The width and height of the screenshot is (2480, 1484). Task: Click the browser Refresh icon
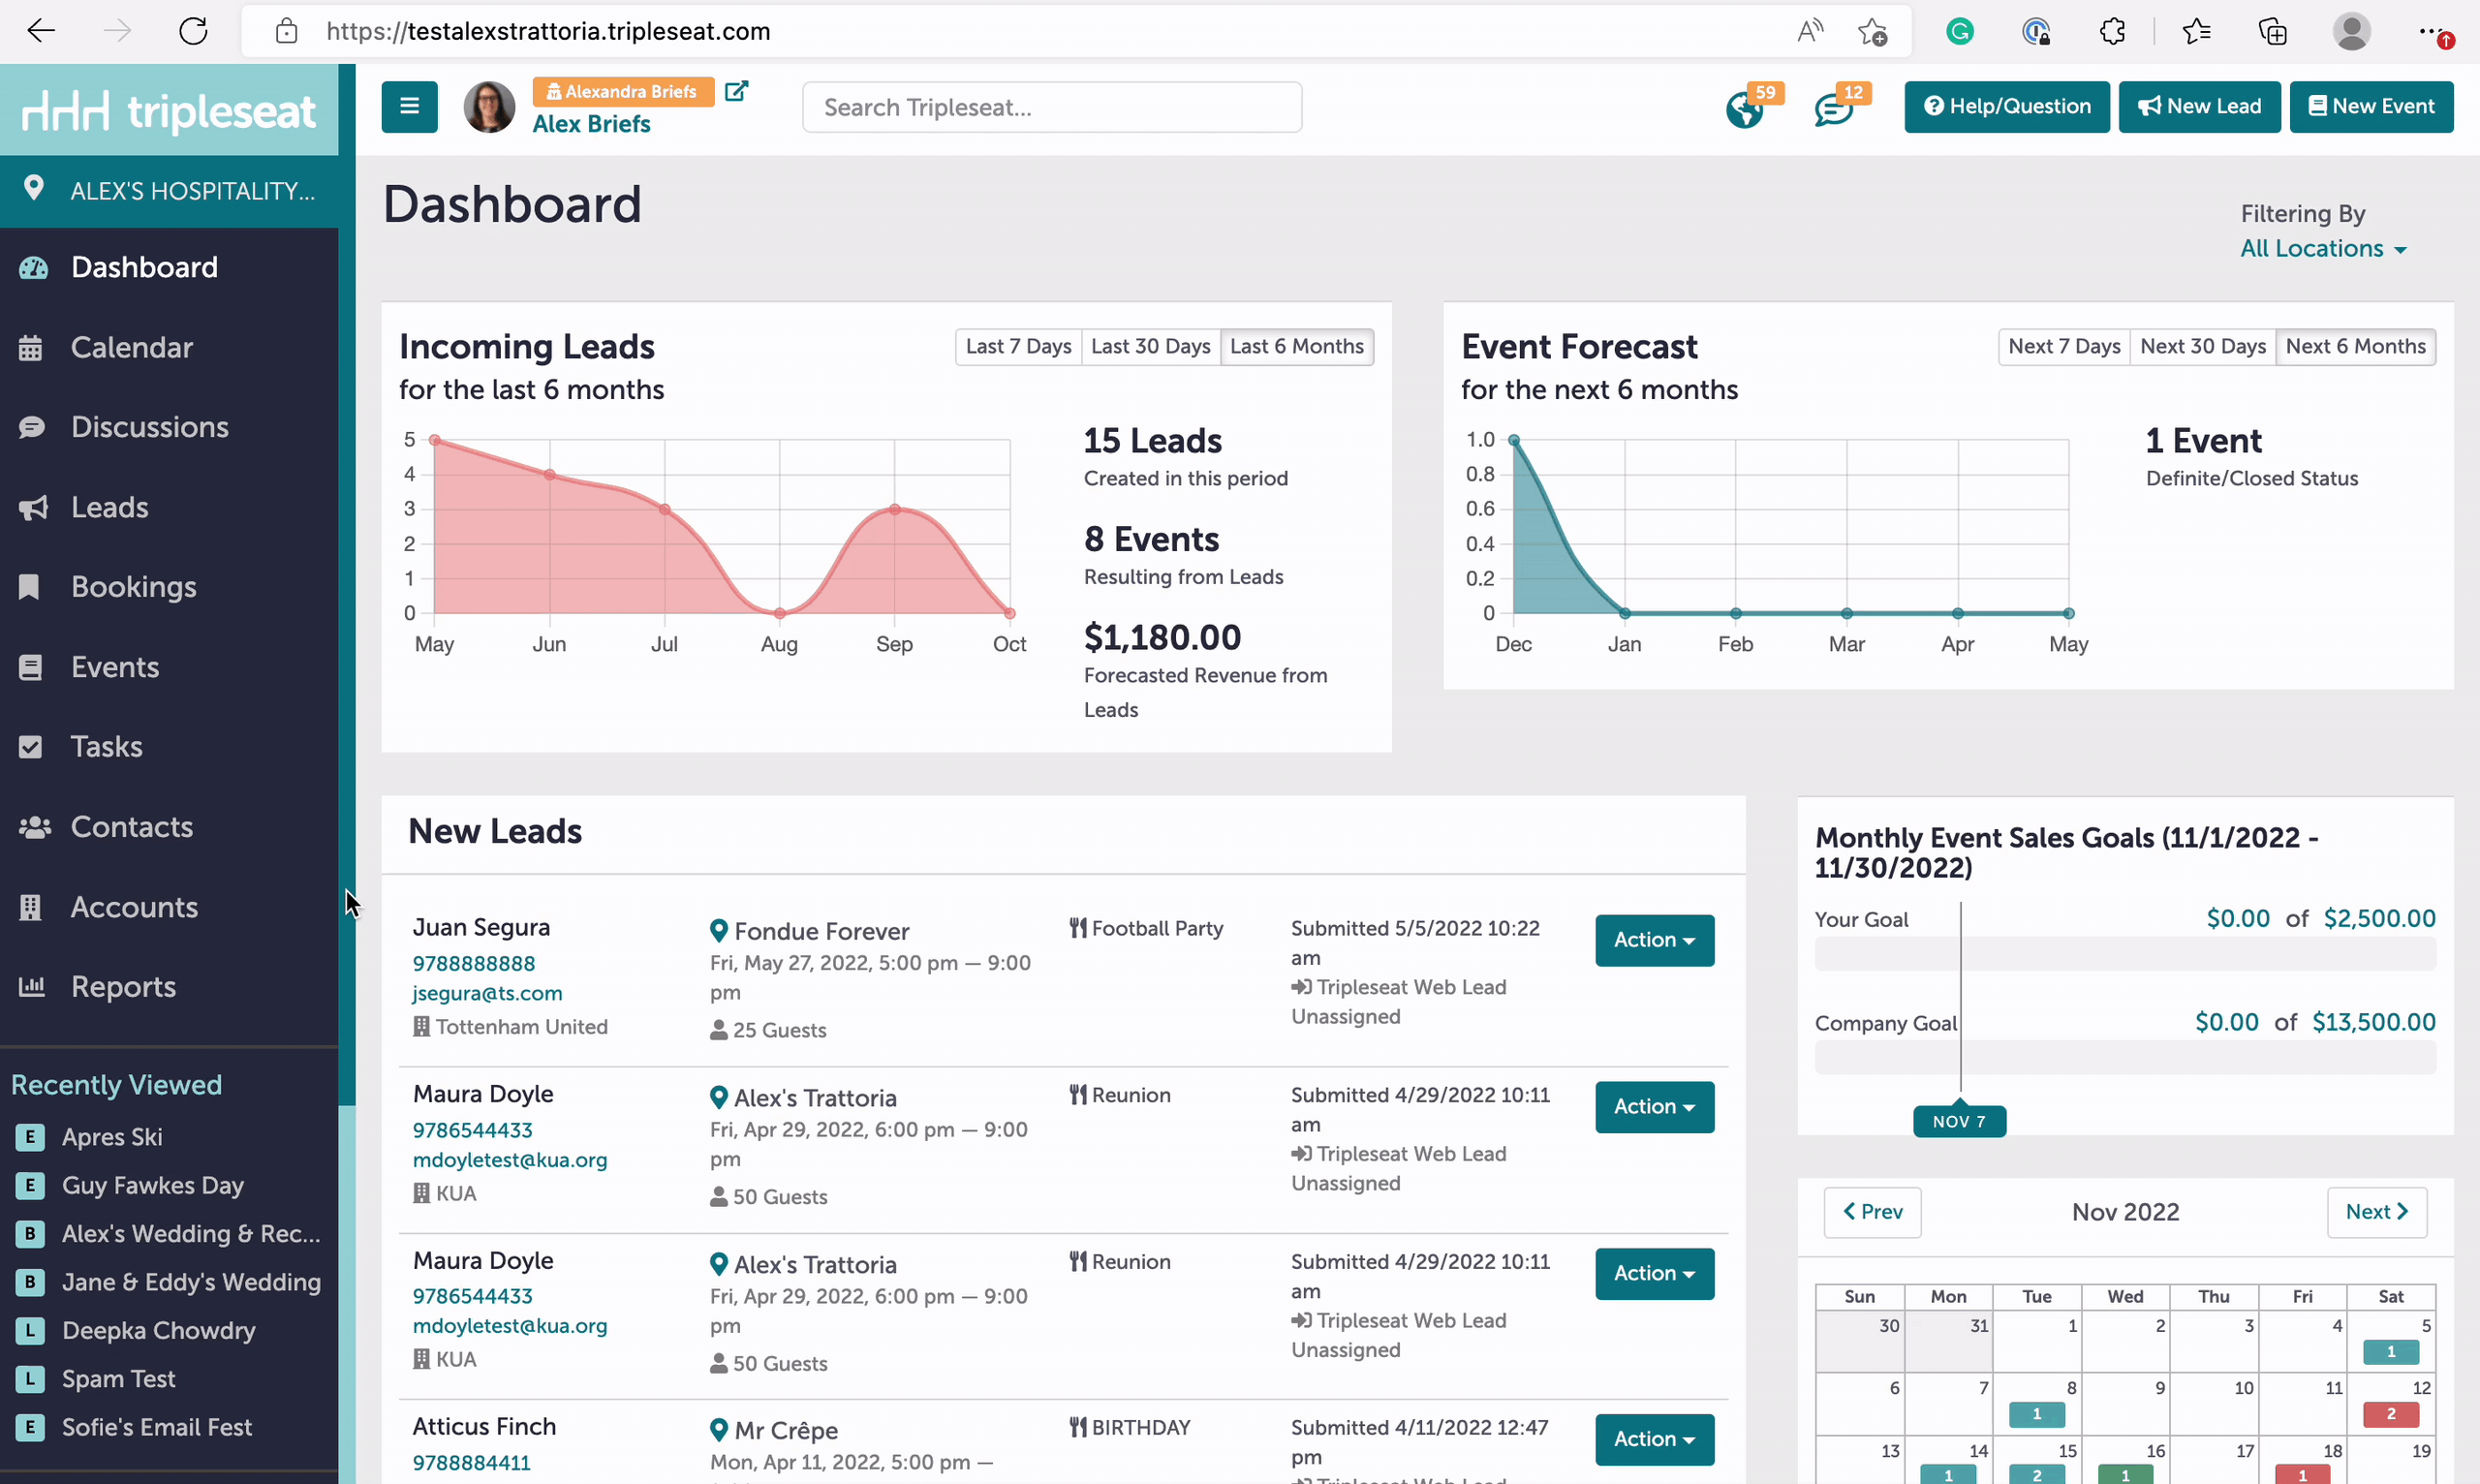click(x=193, y=31)
